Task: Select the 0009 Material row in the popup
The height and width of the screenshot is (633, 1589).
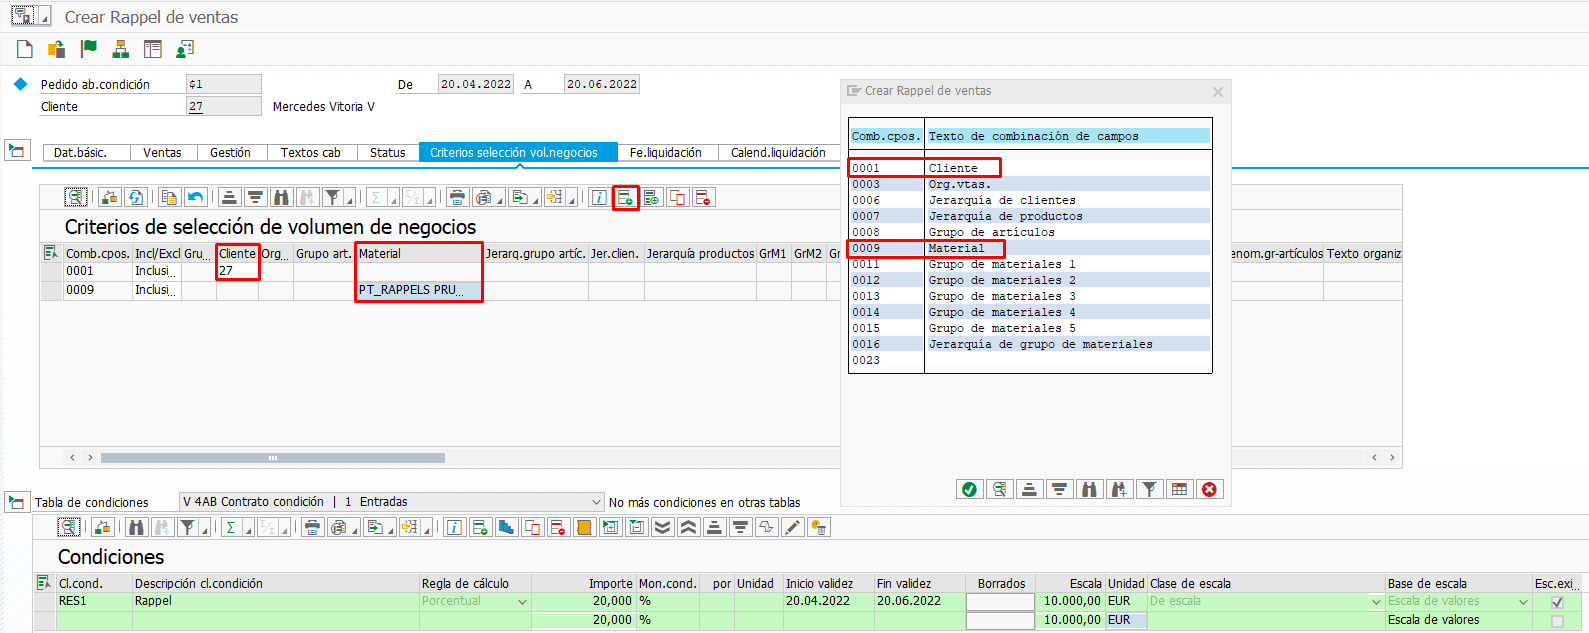Action: tap(1030, 248)
